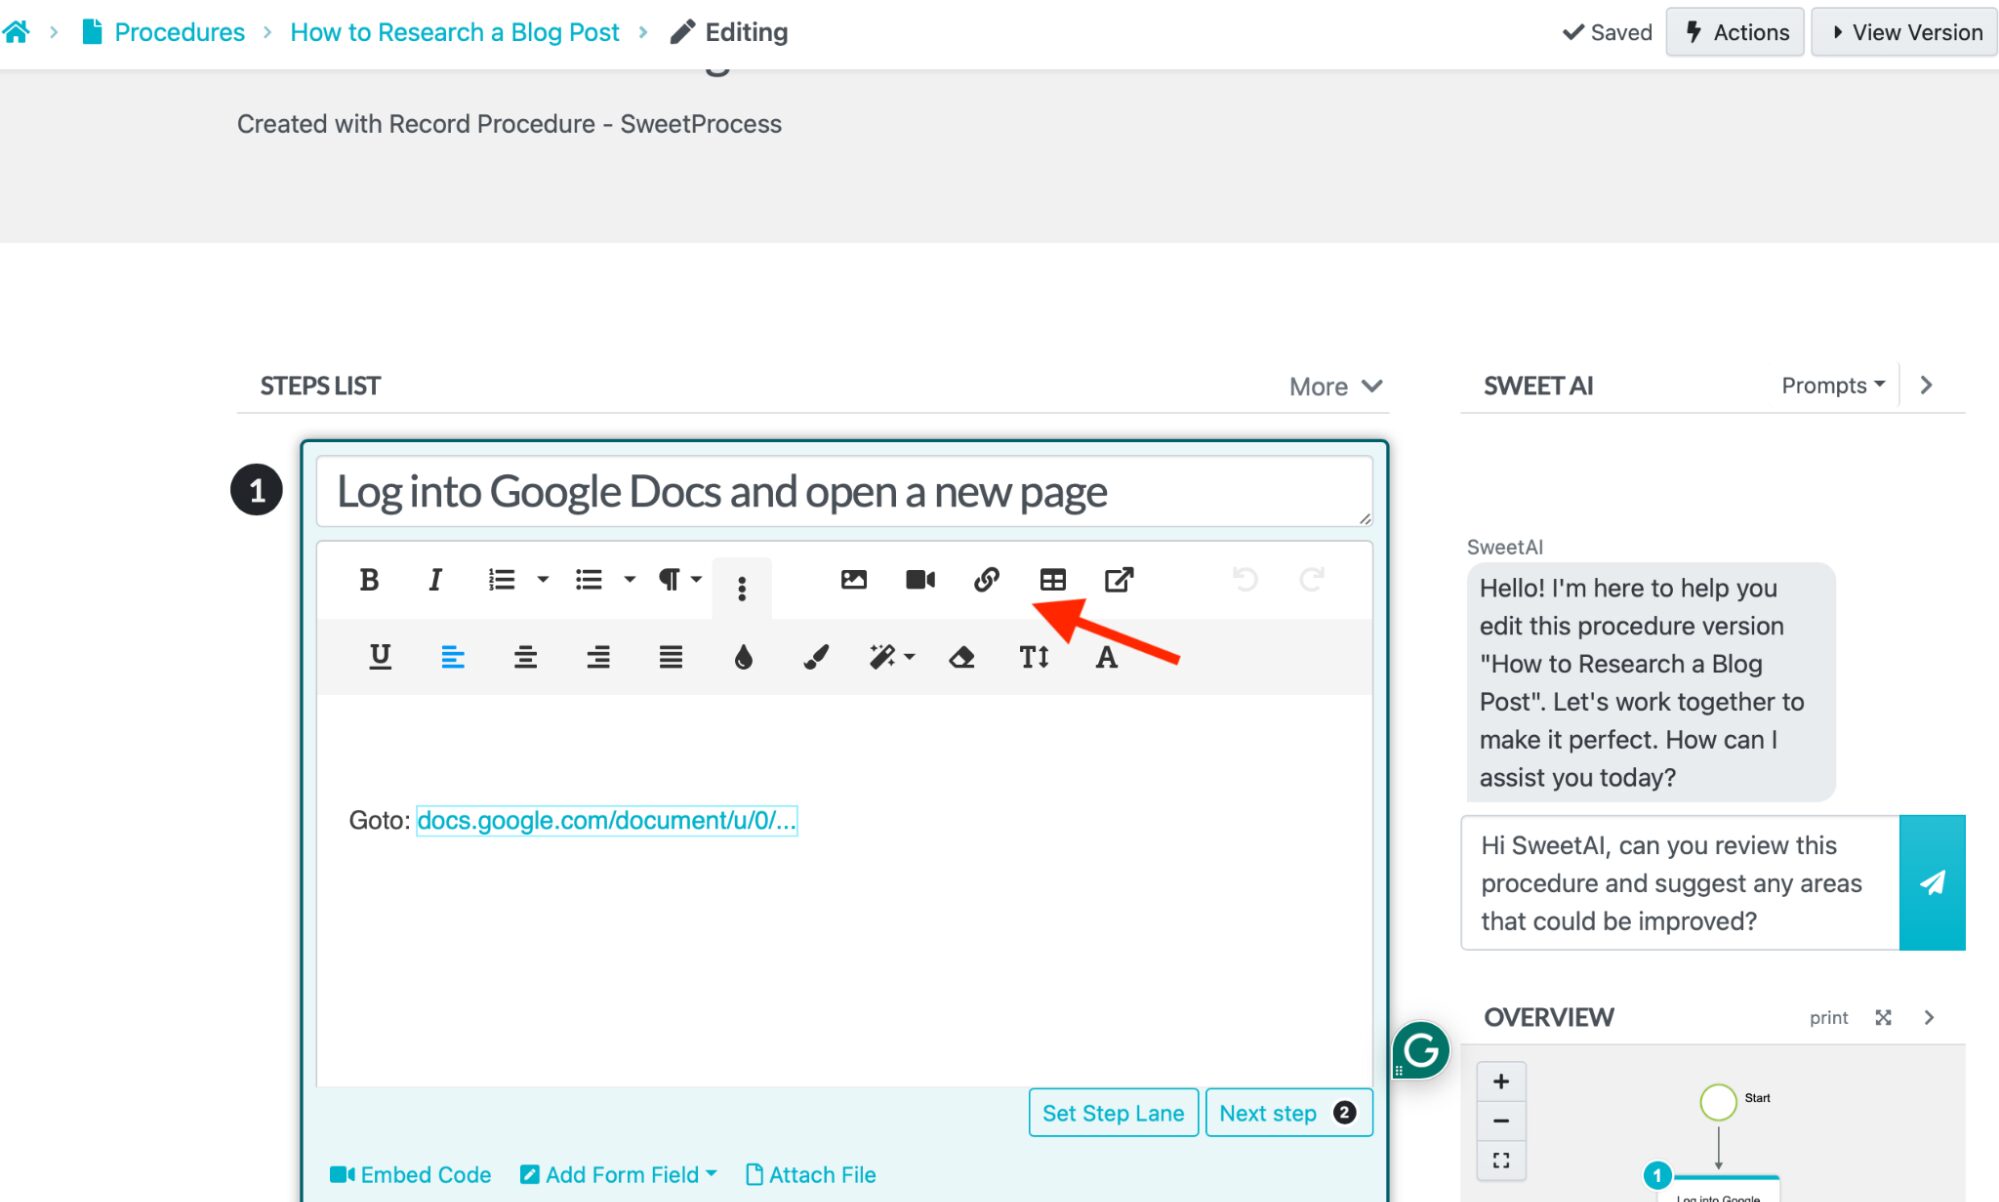This screenshot has width=1999, height=1202.
Task: Open How to Research a Blog Post breadcrumb
Action: tap(455, 32)
